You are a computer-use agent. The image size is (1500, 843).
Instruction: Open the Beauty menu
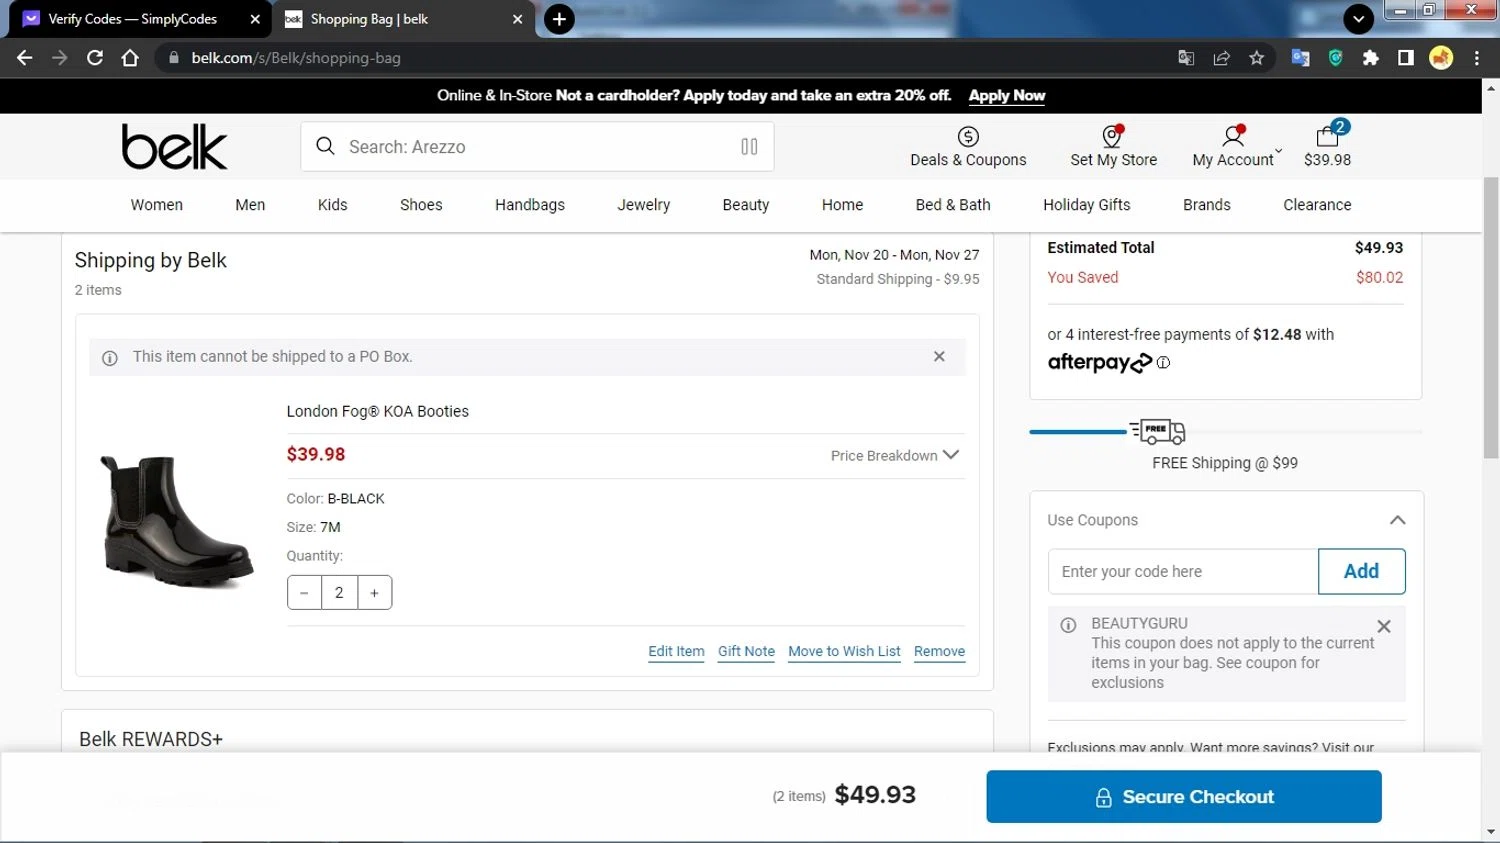pyautogui.click(x=746, y=205)
